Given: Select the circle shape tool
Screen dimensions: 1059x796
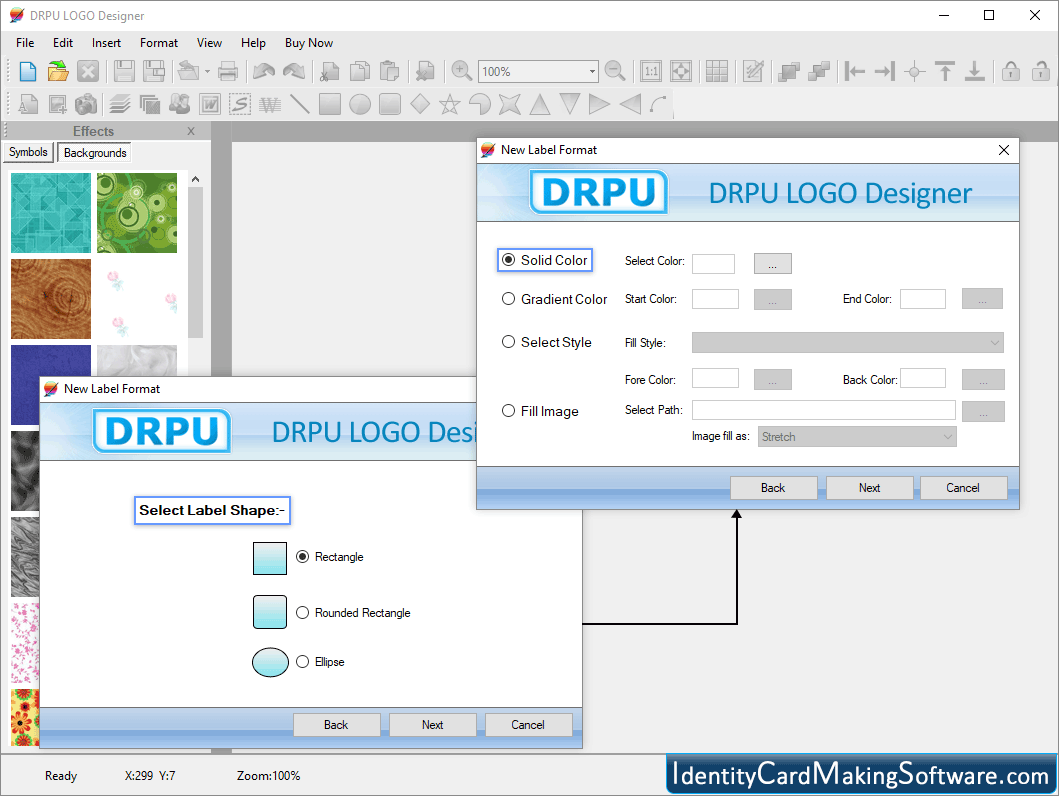Looking at the screenshot, I should [x=360, y=104].
